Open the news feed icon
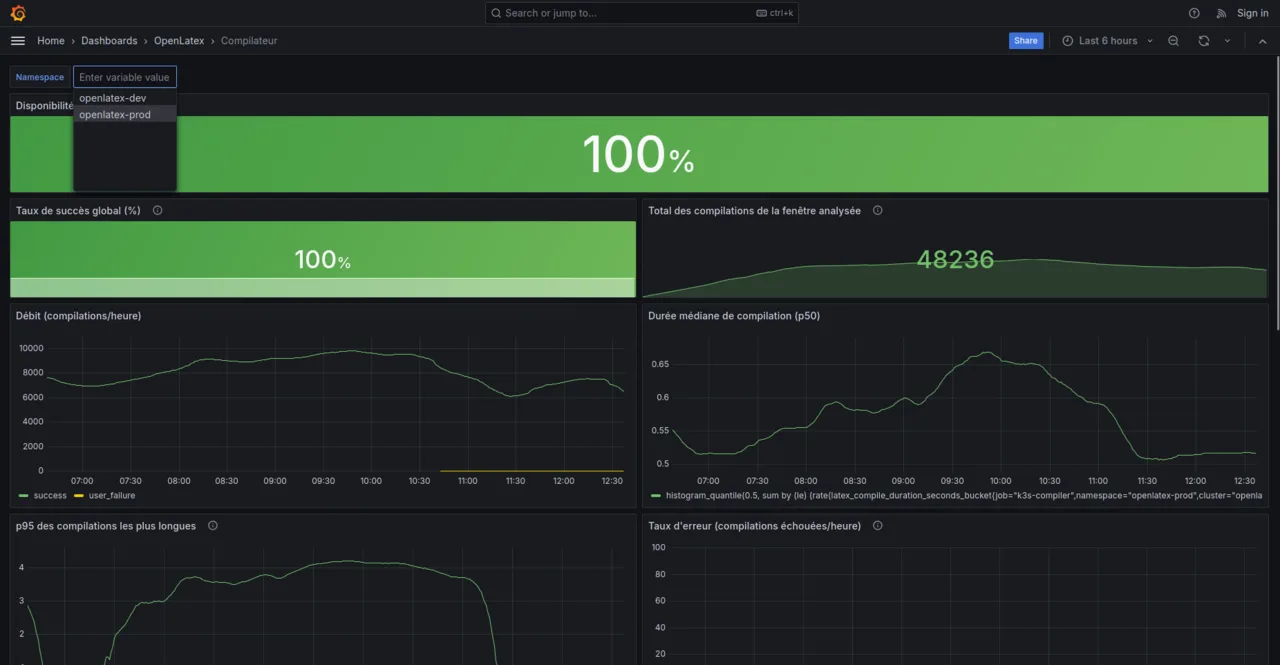This screenshot has height=665, width=1280. [x=1221, y=13]
